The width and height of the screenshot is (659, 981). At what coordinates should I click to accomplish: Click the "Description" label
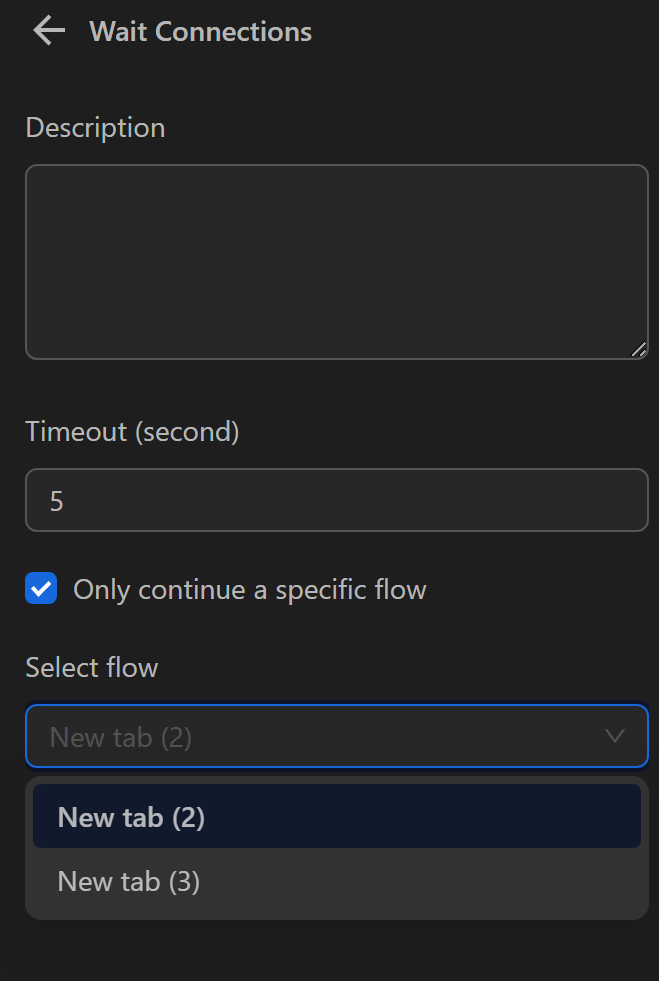95,127
